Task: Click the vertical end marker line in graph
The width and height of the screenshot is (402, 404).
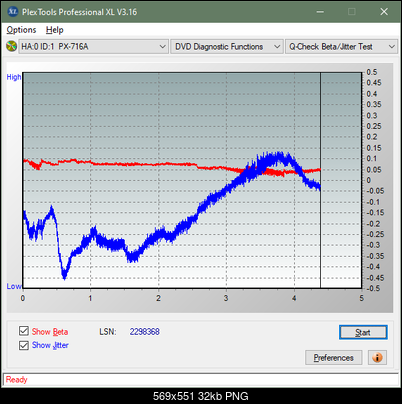Action: coord(320,180)
